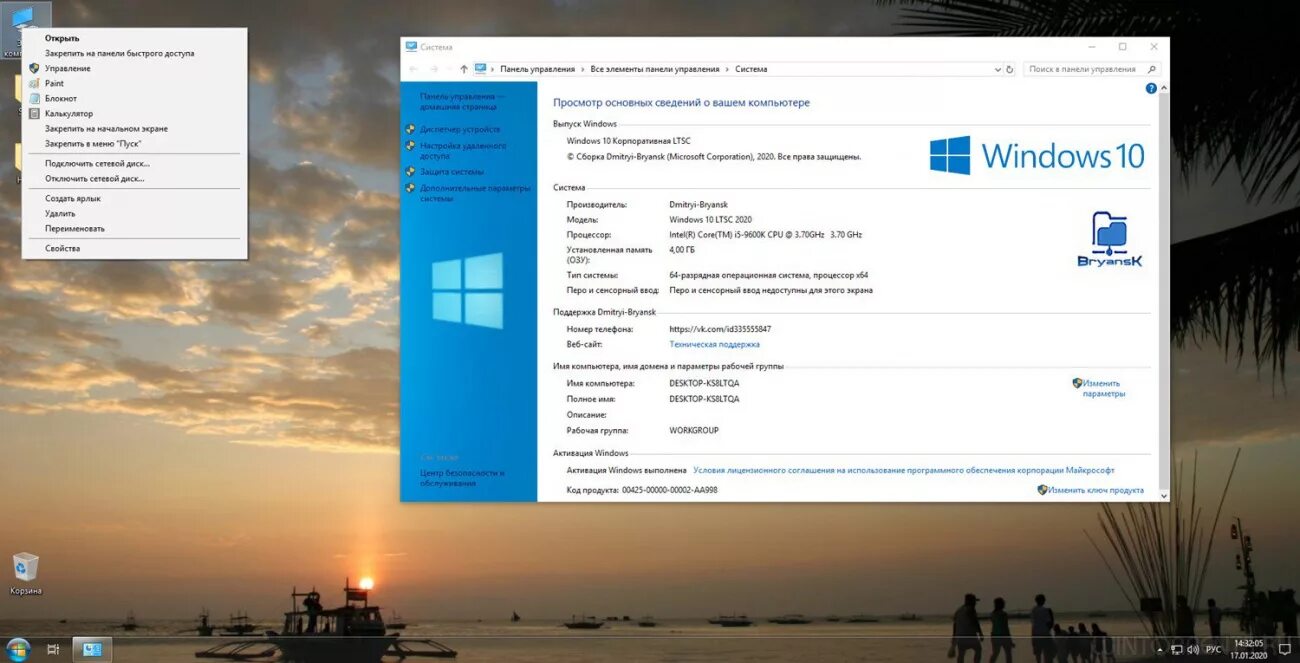1300x663 pixels.
Task: Open Дополнительные параметры системы link
Action: click(x=475, y=193)
